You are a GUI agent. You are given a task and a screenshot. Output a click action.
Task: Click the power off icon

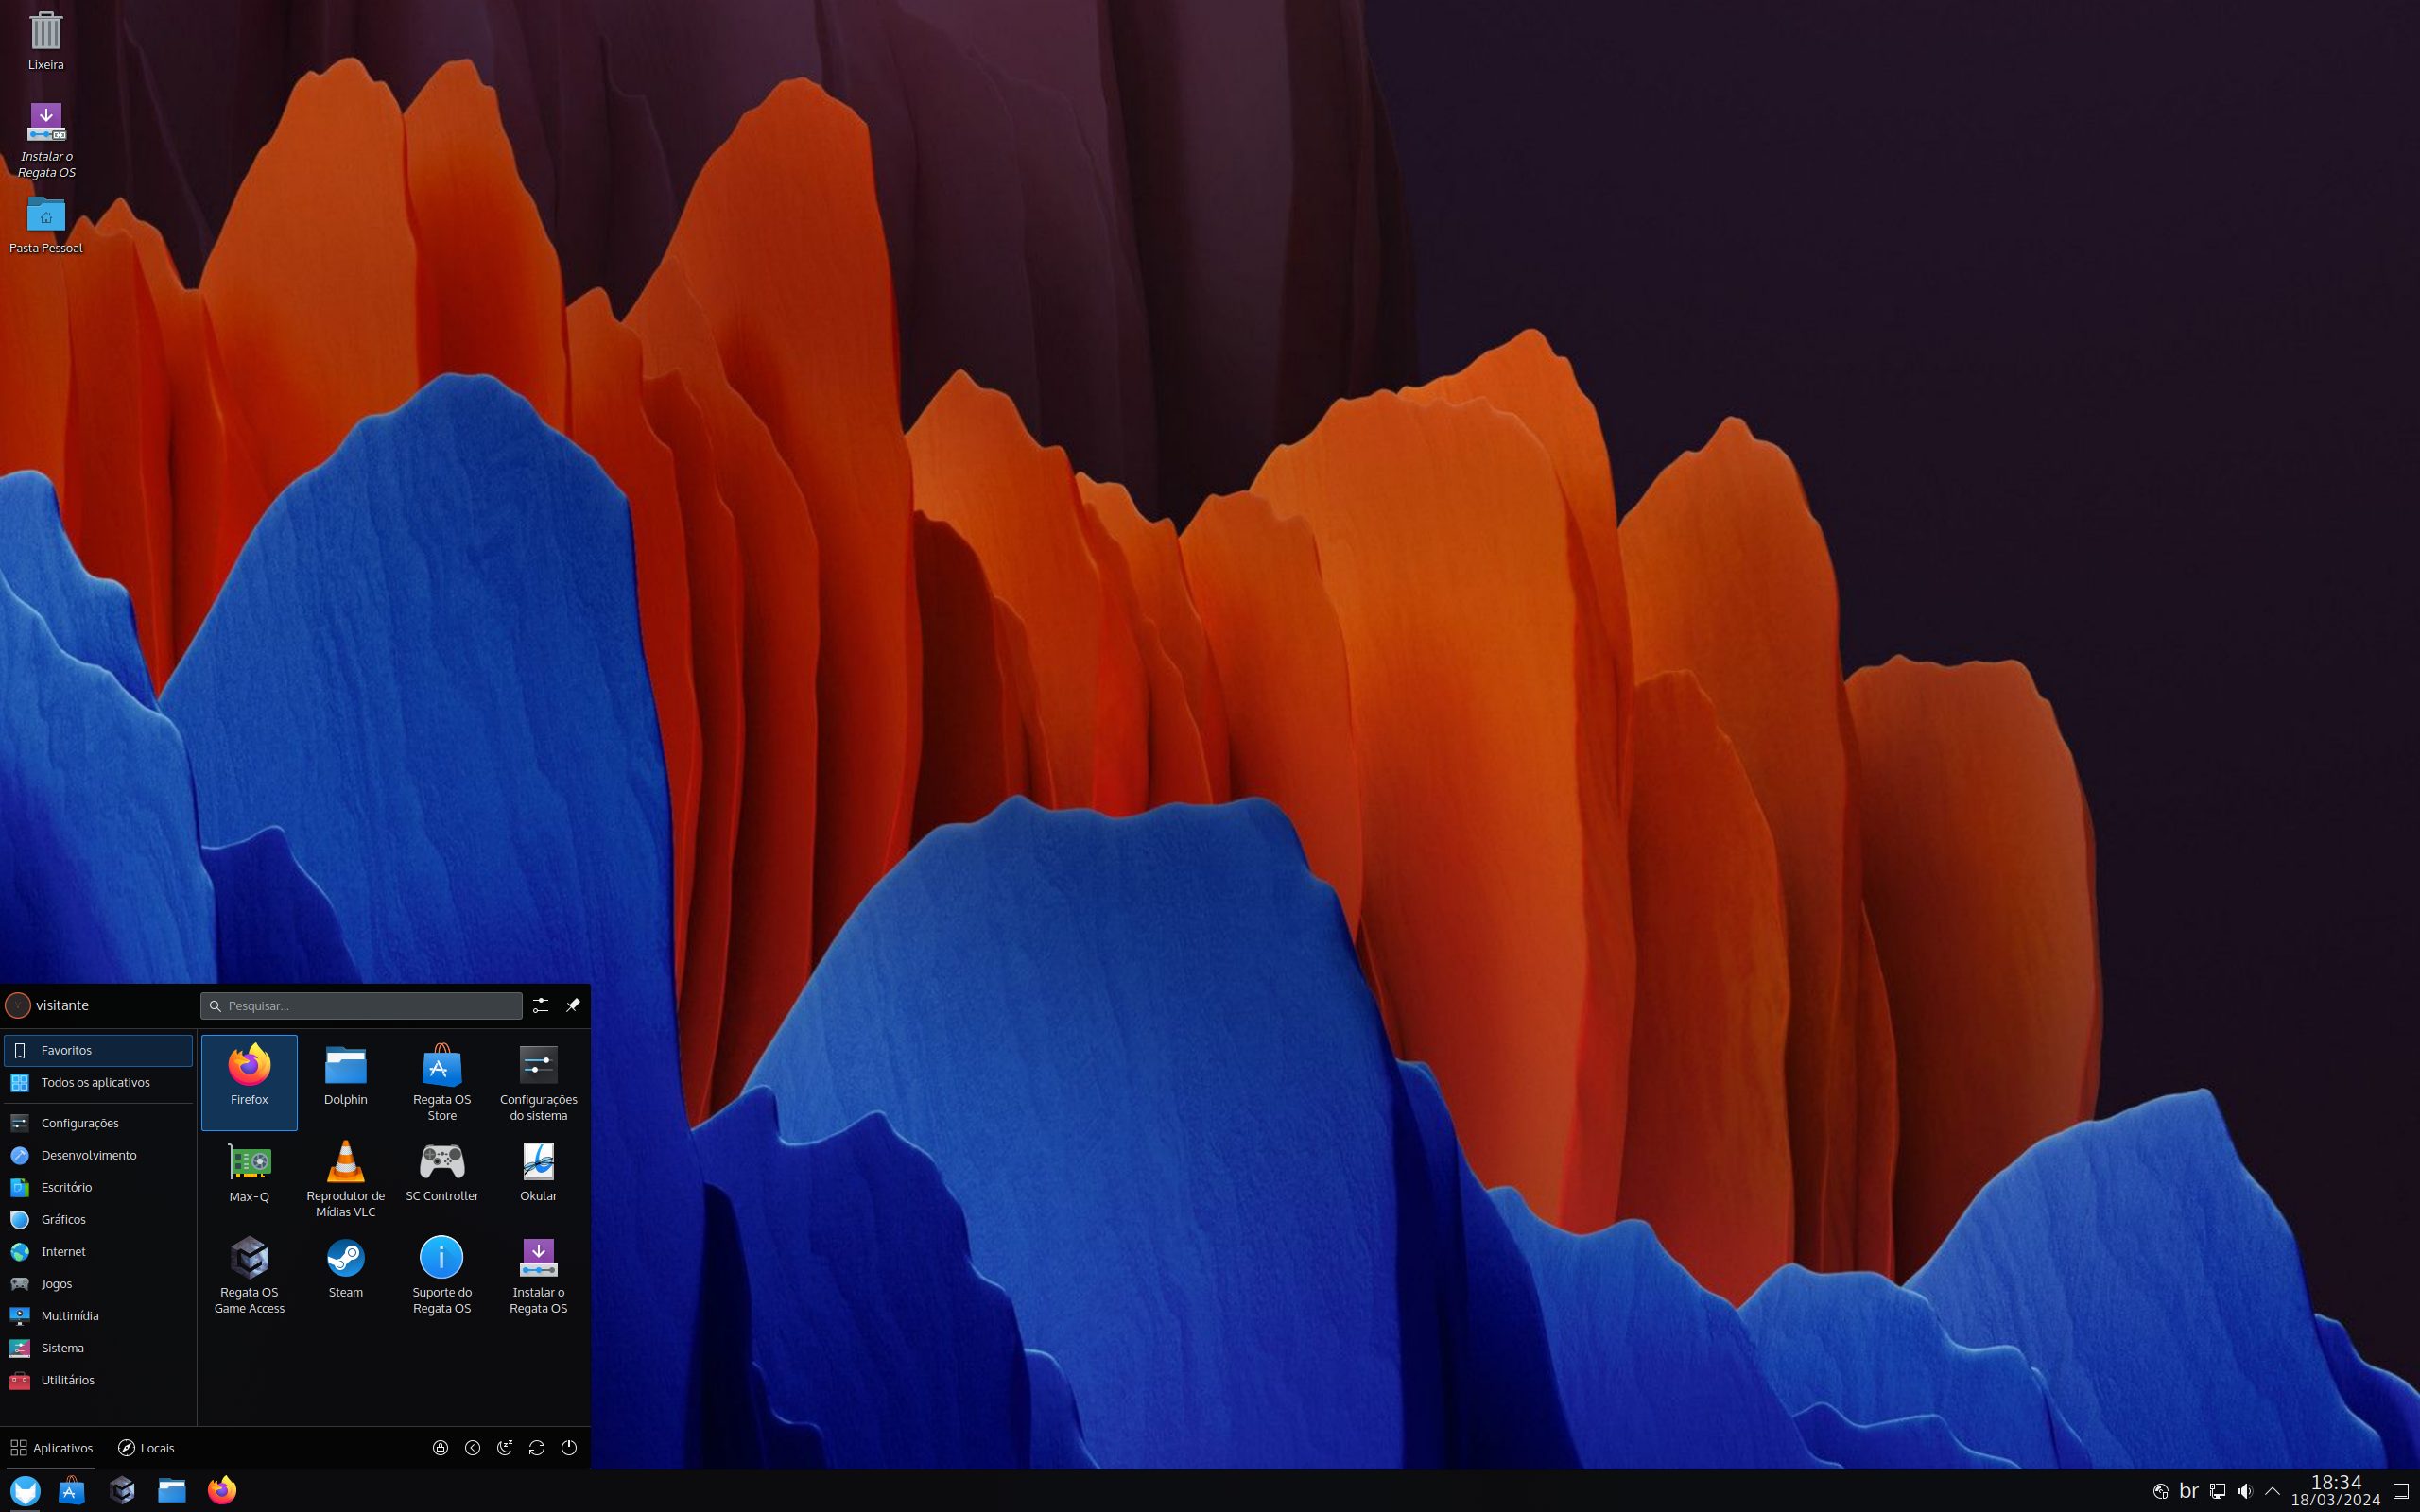pos(569,1447)
